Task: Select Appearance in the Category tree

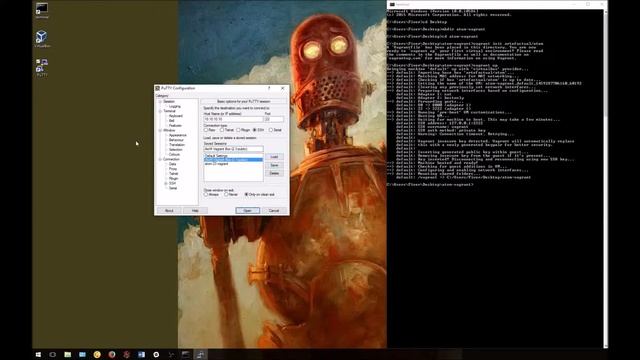Action: [x=178, y=135]
